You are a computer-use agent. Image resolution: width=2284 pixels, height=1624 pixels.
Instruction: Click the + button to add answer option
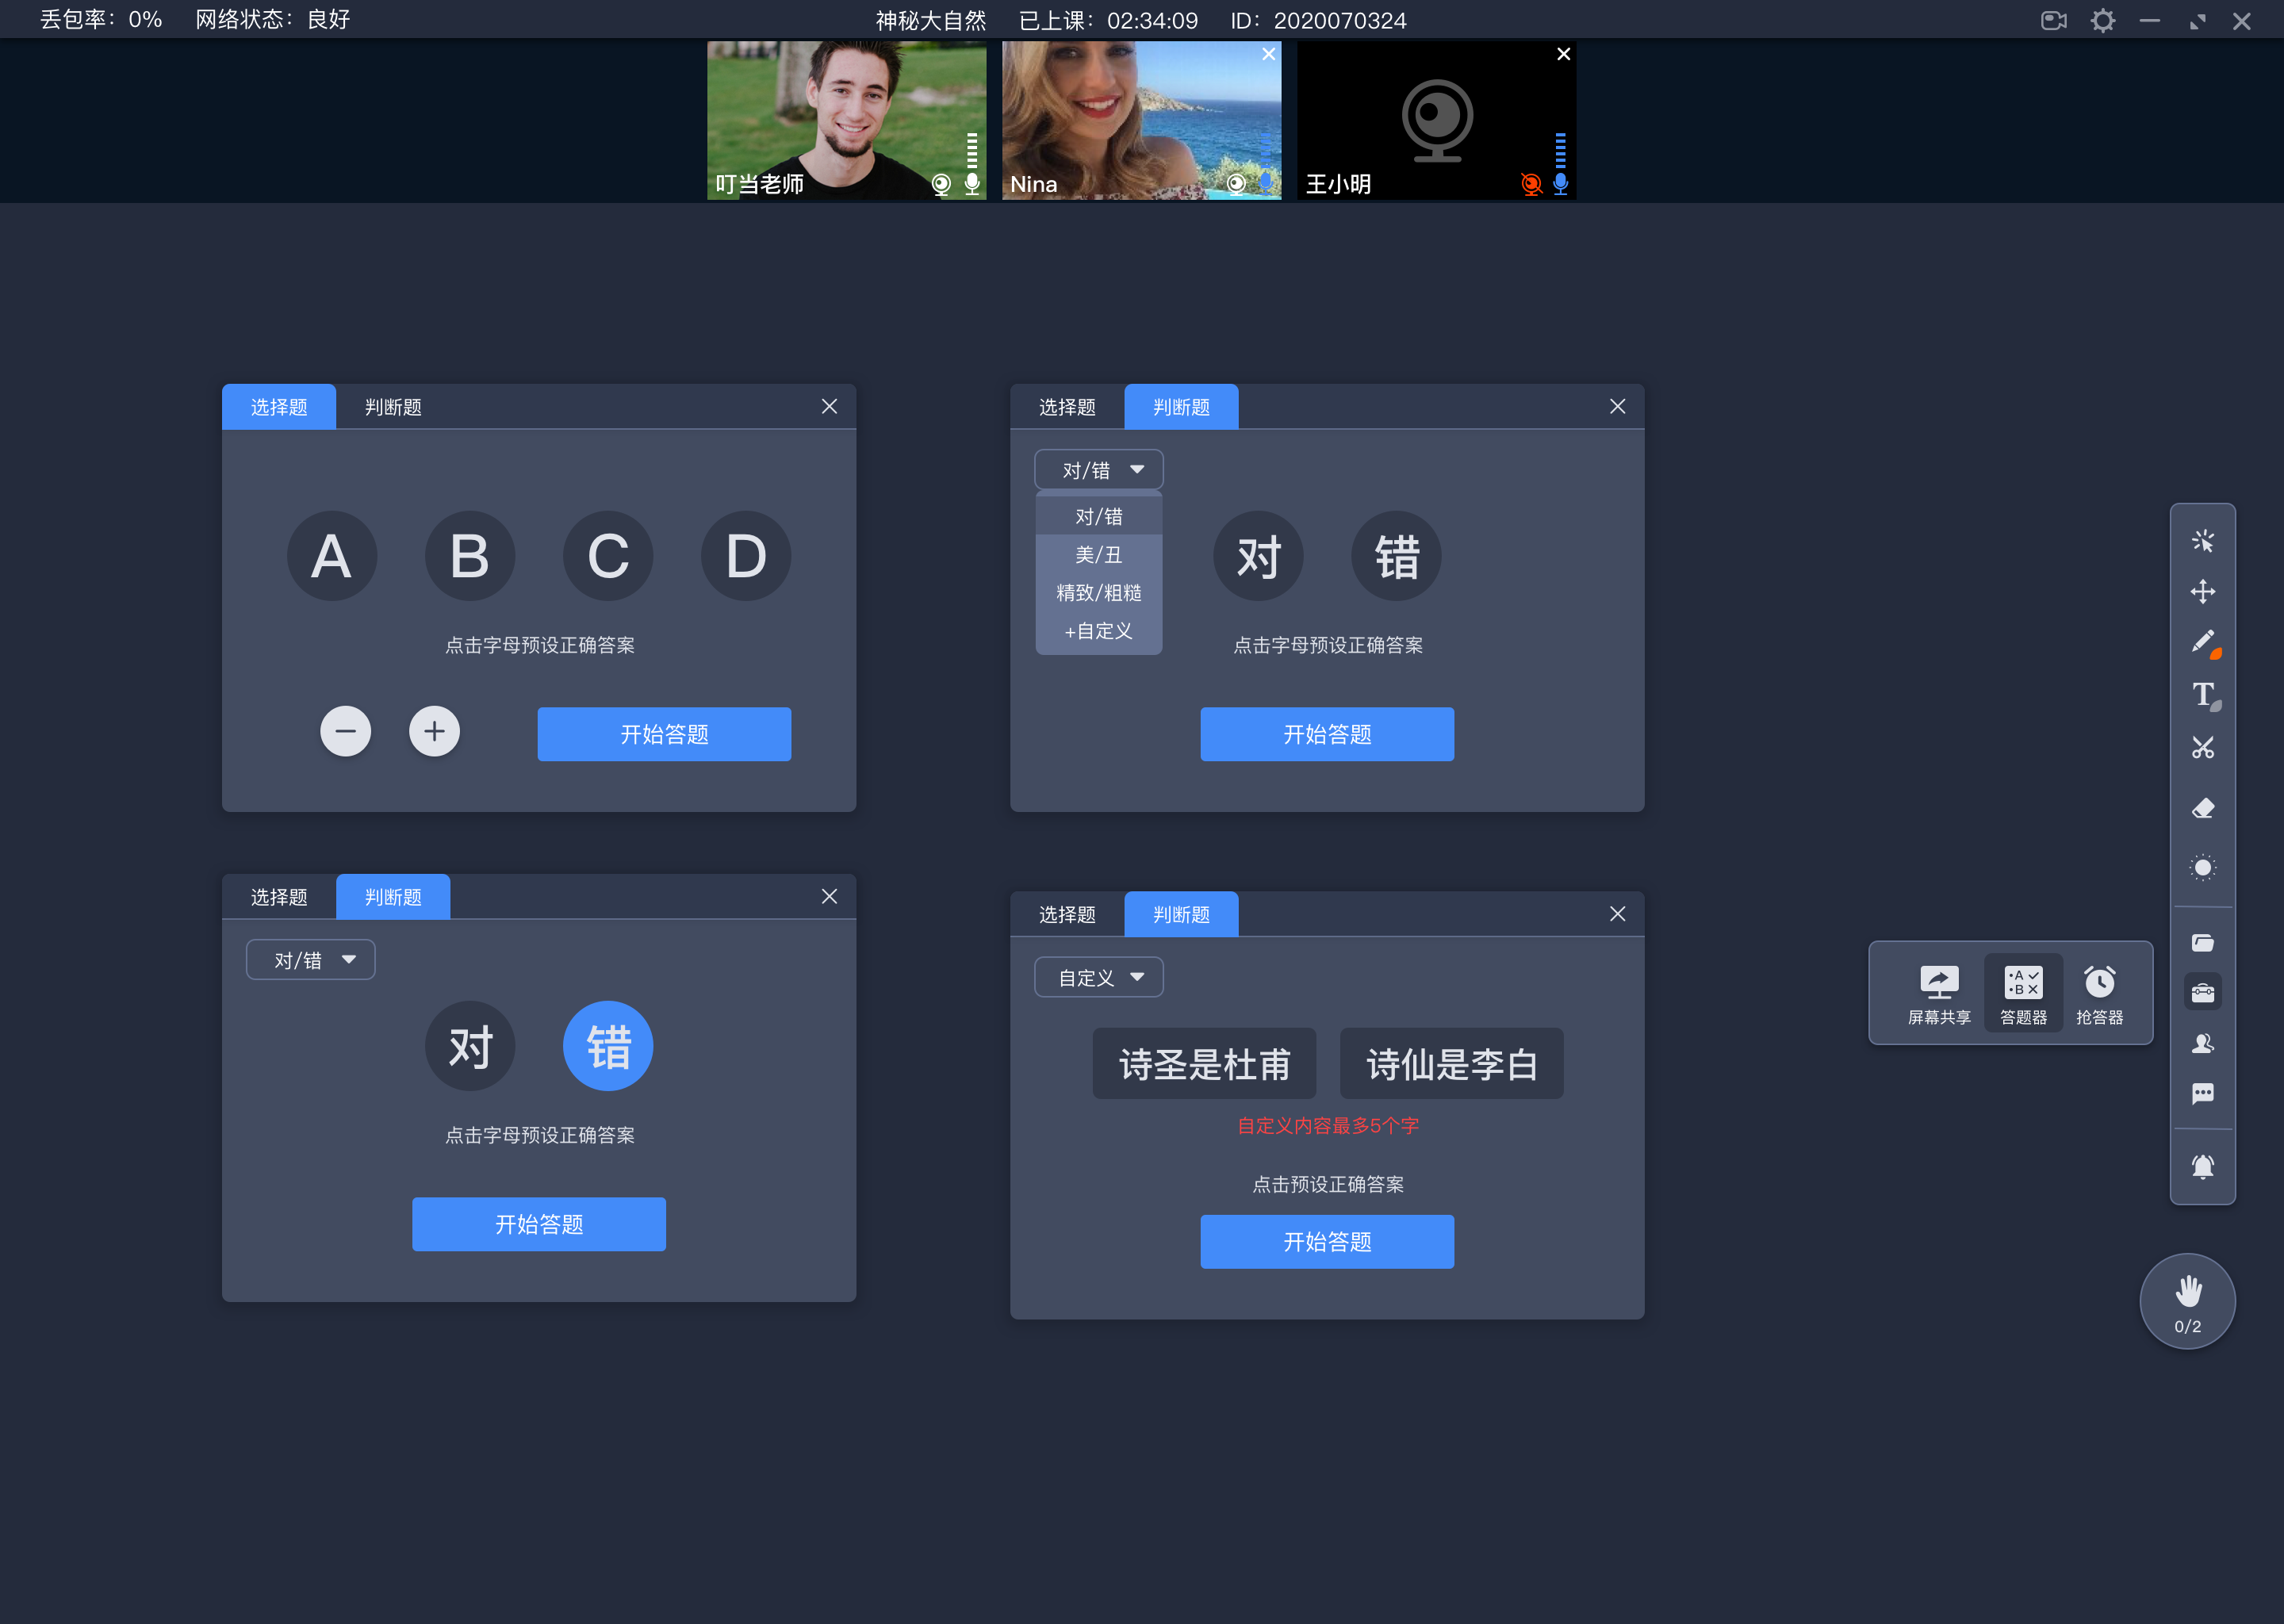point(434,733)
